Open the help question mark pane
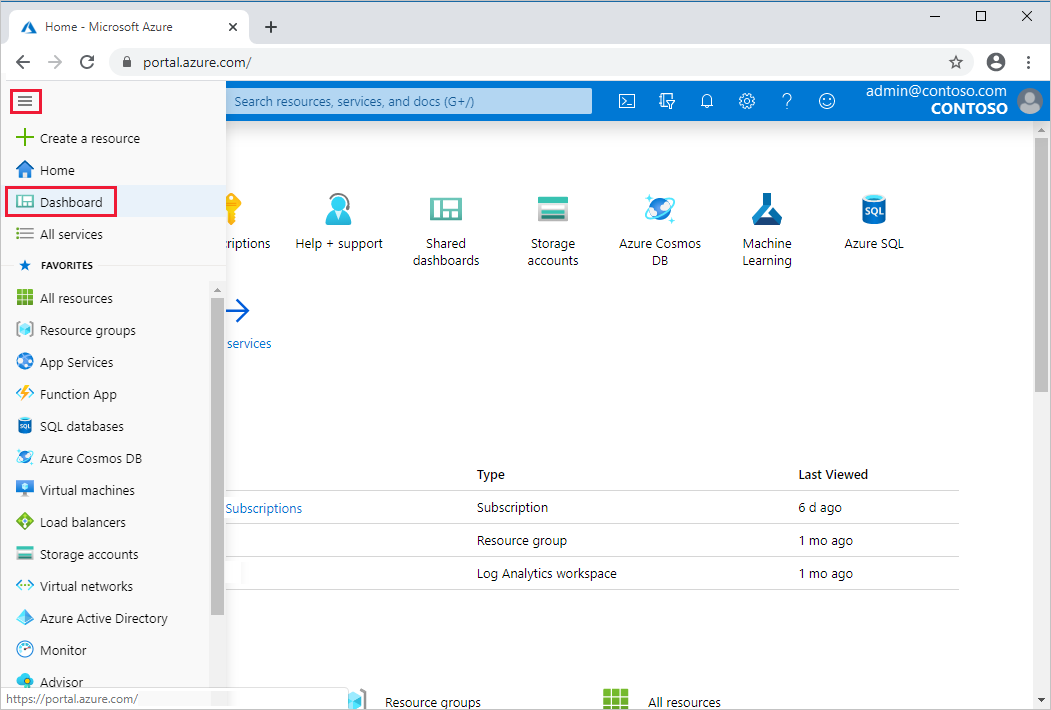Viewport: 1051px width, 710px height. tap(787, 100)
